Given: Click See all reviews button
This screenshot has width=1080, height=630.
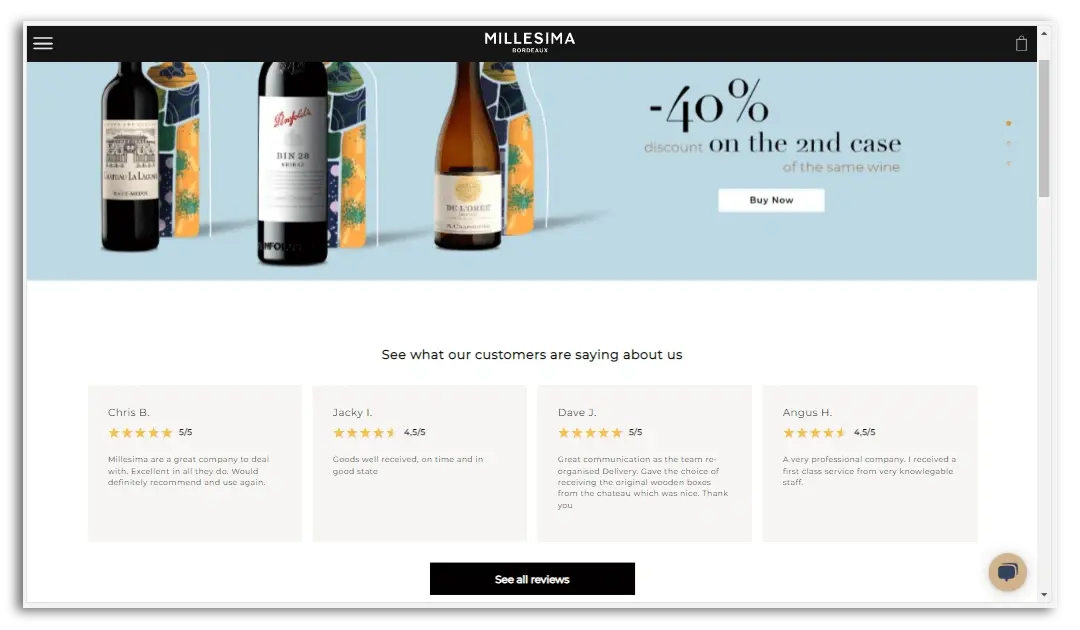Looking at the screenshot, I should coord(532,579).
